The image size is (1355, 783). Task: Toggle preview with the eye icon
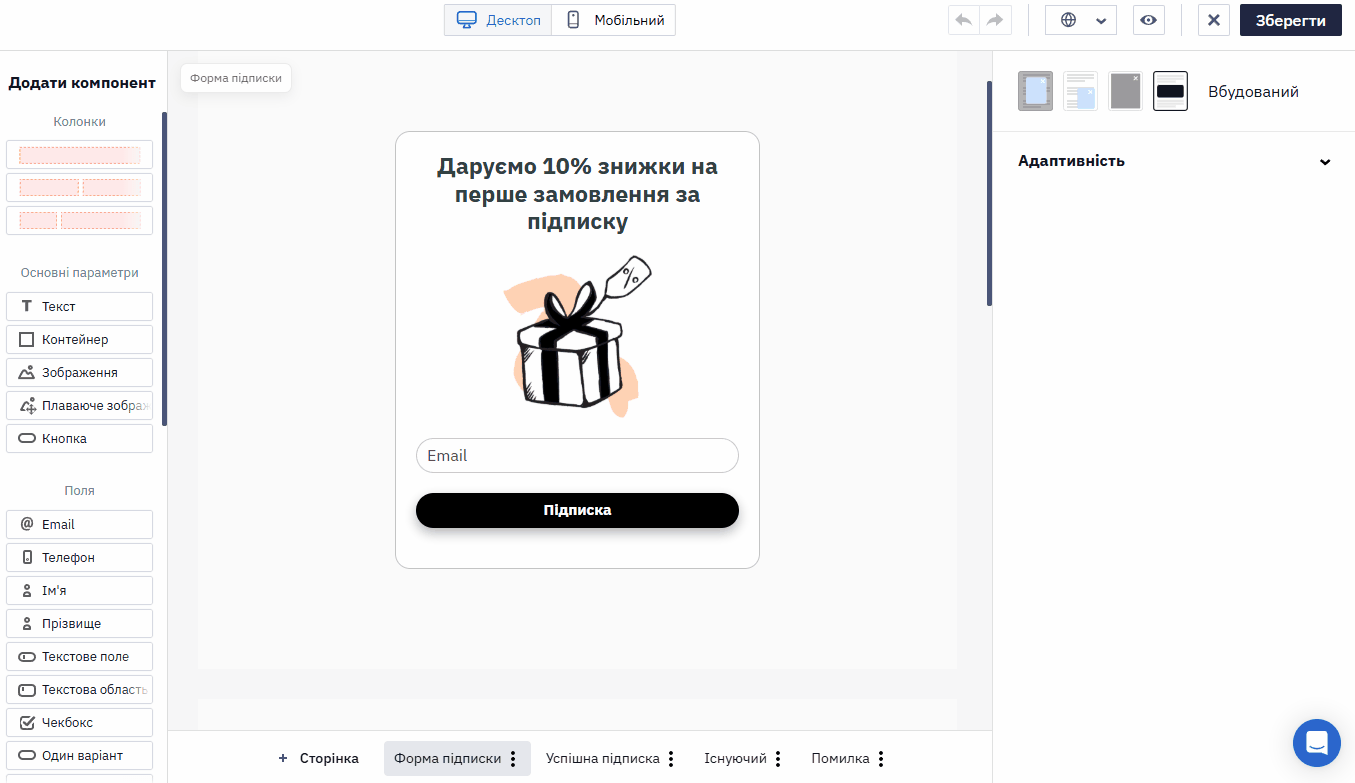click(x=1149, y=20)
